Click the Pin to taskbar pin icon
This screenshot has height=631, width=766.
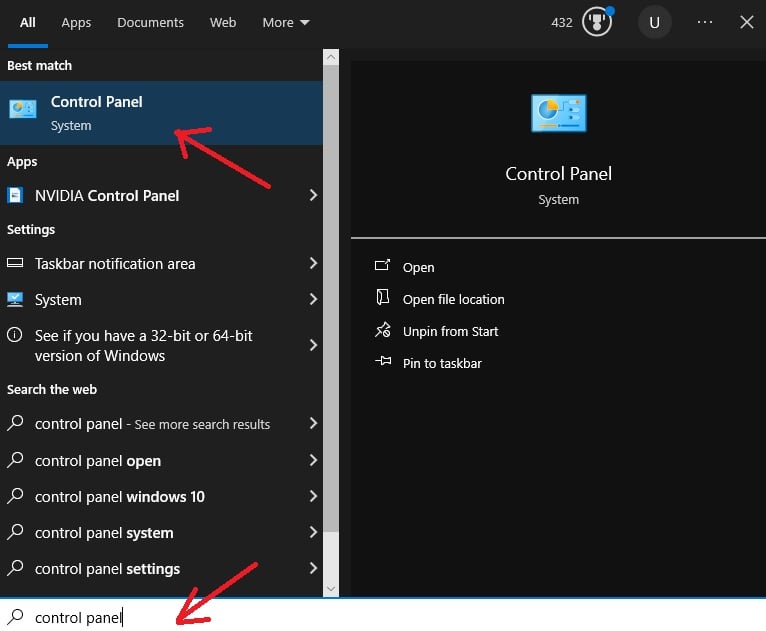[x=382, y=363]
